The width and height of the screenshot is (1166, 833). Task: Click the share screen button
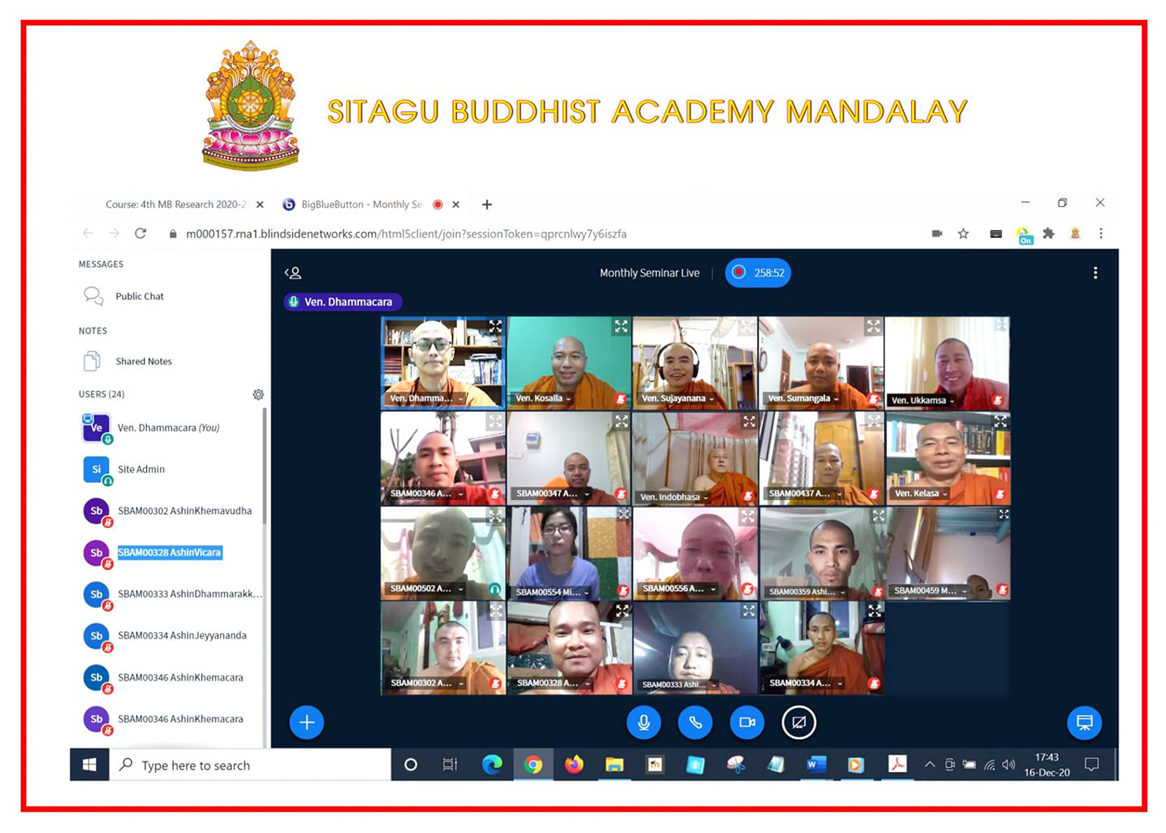pyautogui.click(x=799, y=722)
